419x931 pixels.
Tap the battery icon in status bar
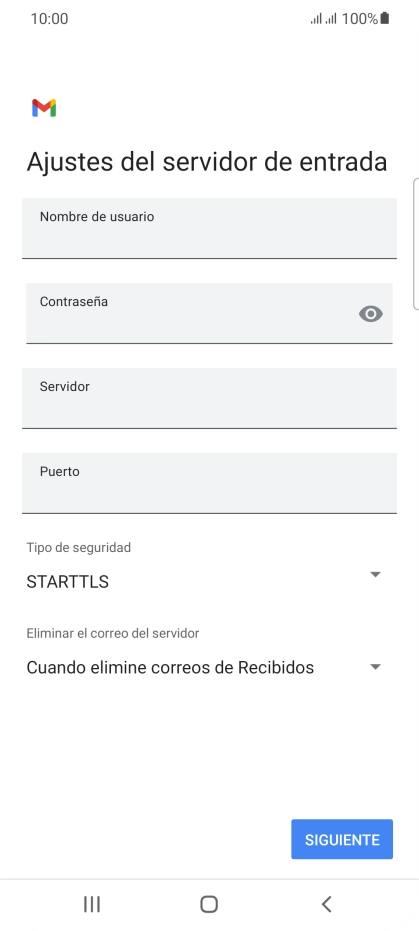(385, 18)
